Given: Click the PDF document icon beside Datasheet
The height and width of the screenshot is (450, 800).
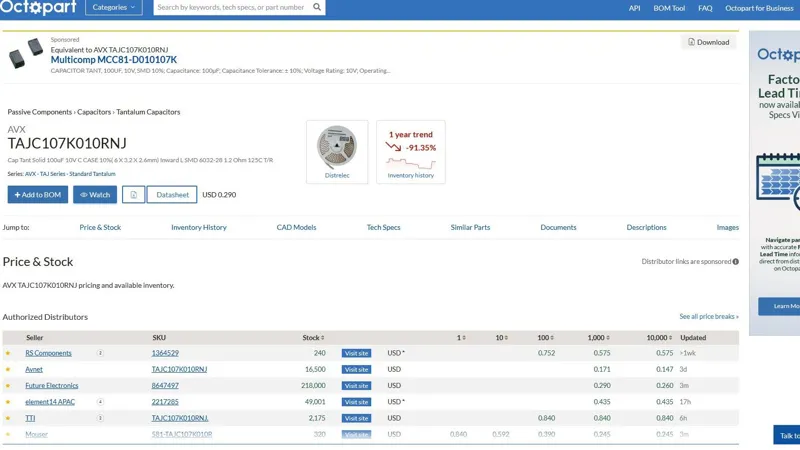Looking at the screenshot, I should 133,195.
